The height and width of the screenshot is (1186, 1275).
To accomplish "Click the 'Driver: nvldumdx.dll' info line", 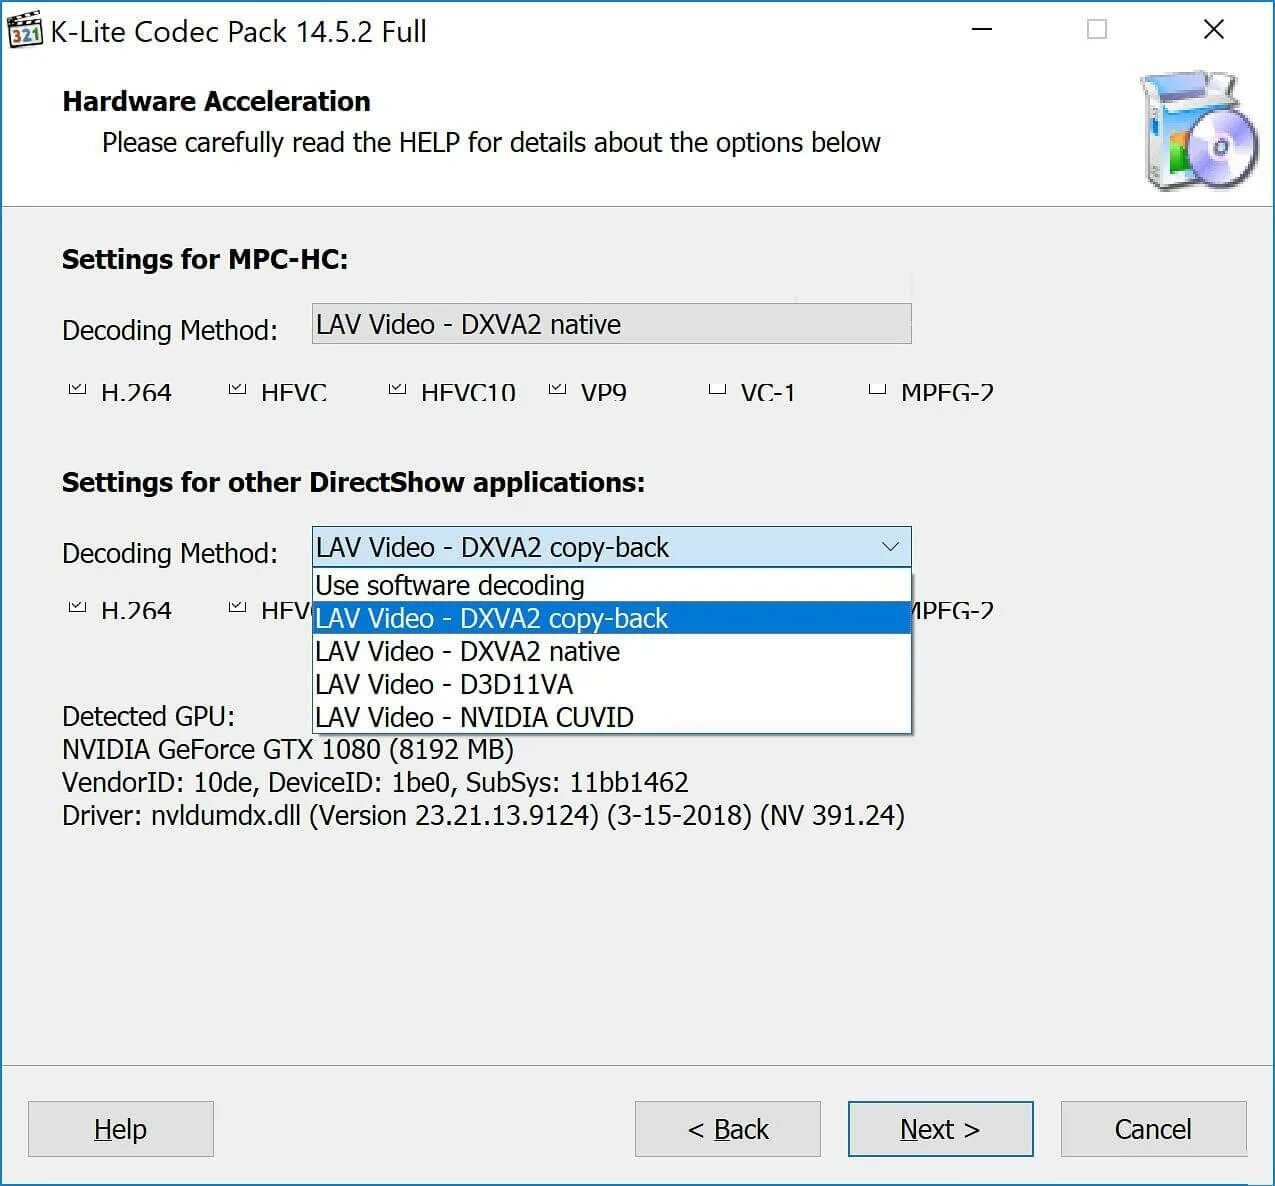I will click(483, 815).
